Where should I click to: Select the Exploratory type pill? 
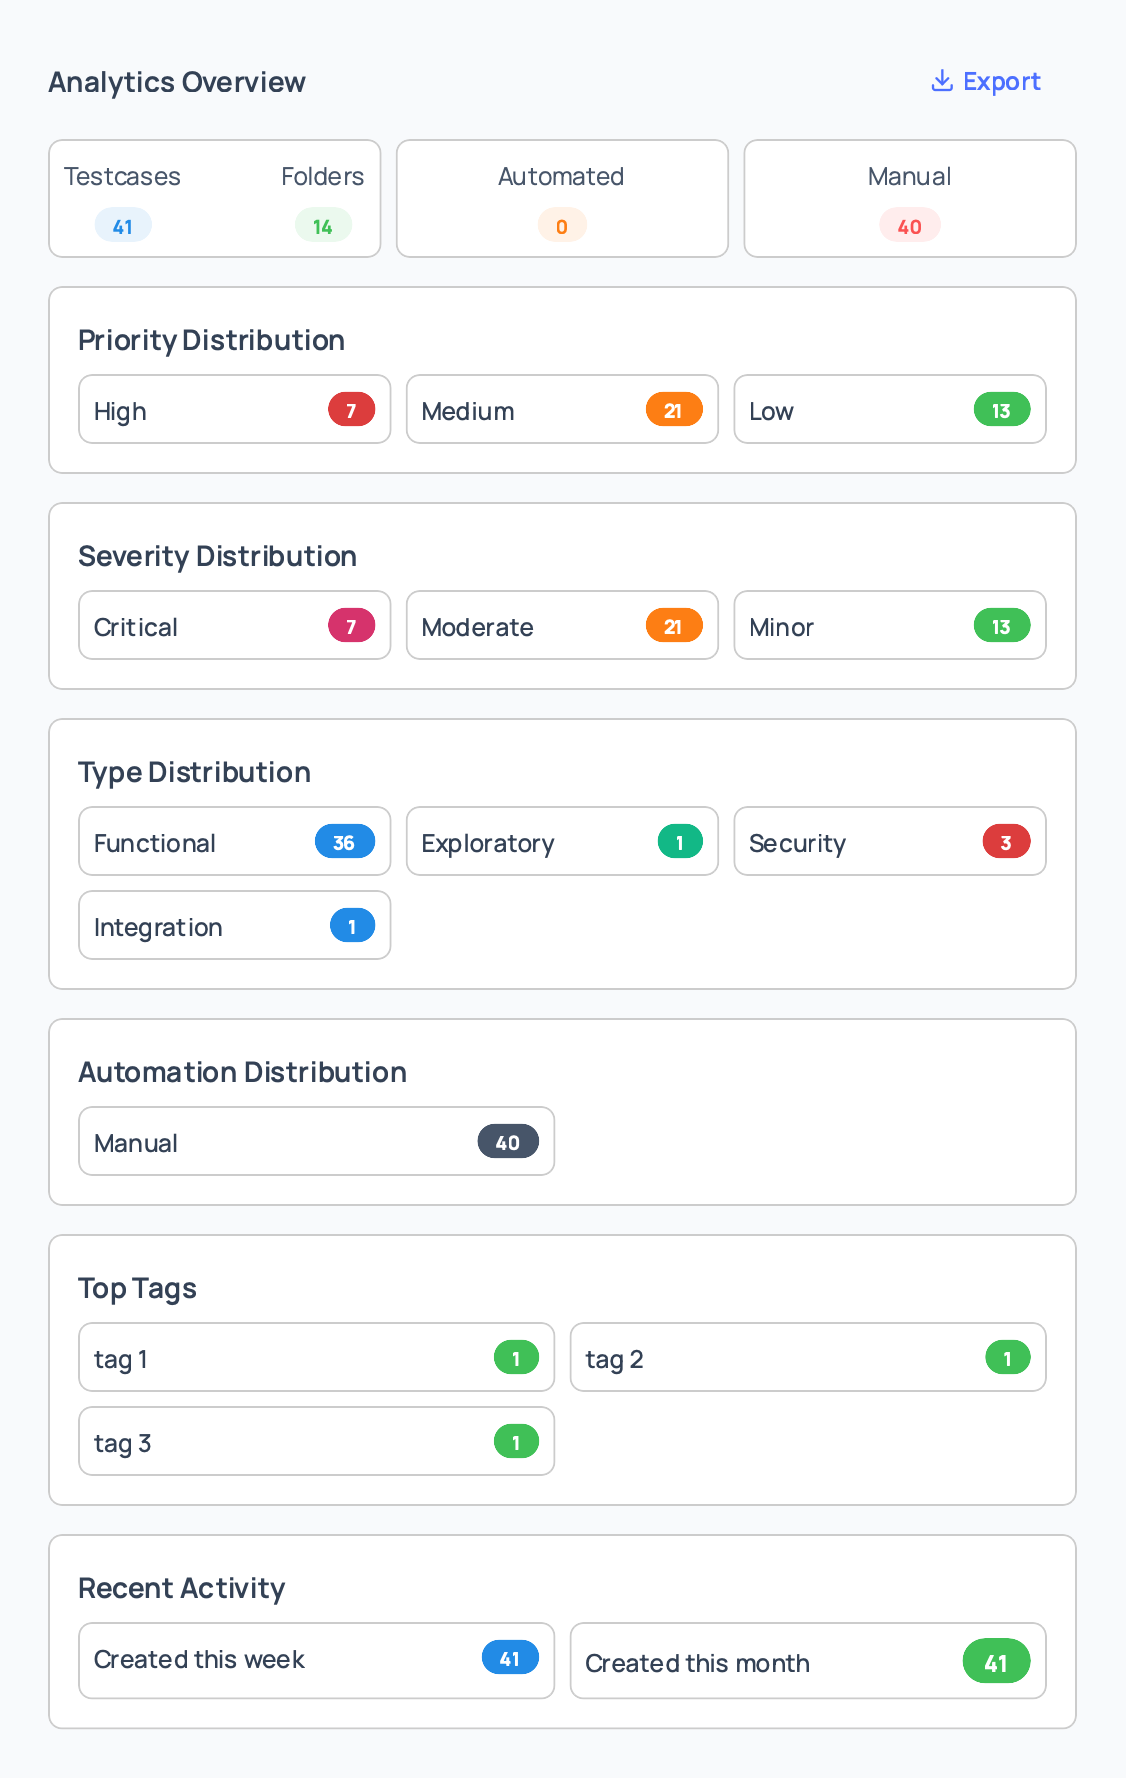coord(561,841)
